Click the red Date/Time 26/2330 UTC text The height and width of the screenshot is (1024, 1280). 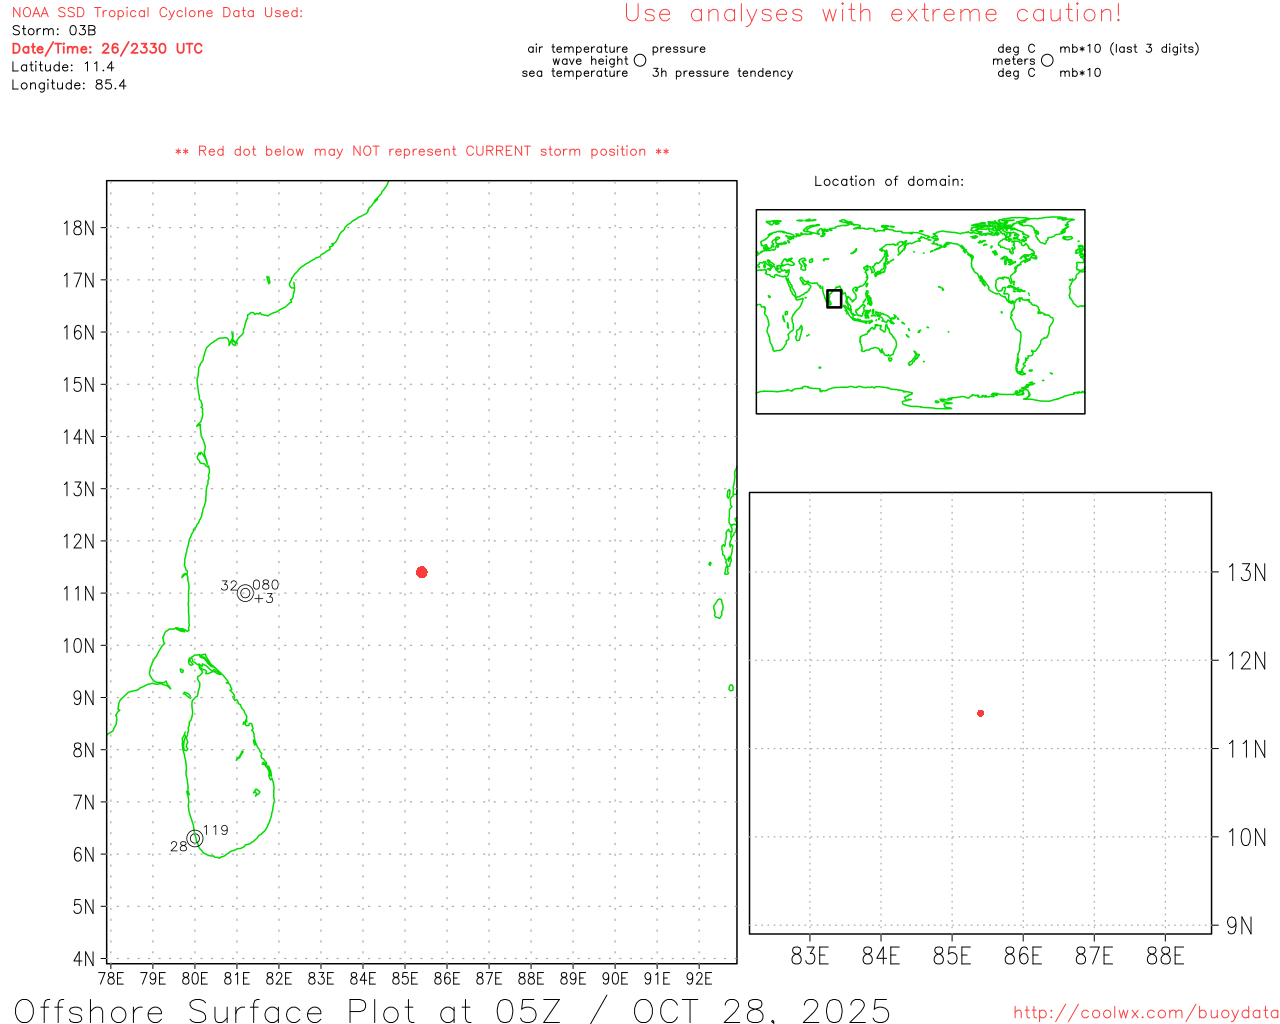pos(107,49)
